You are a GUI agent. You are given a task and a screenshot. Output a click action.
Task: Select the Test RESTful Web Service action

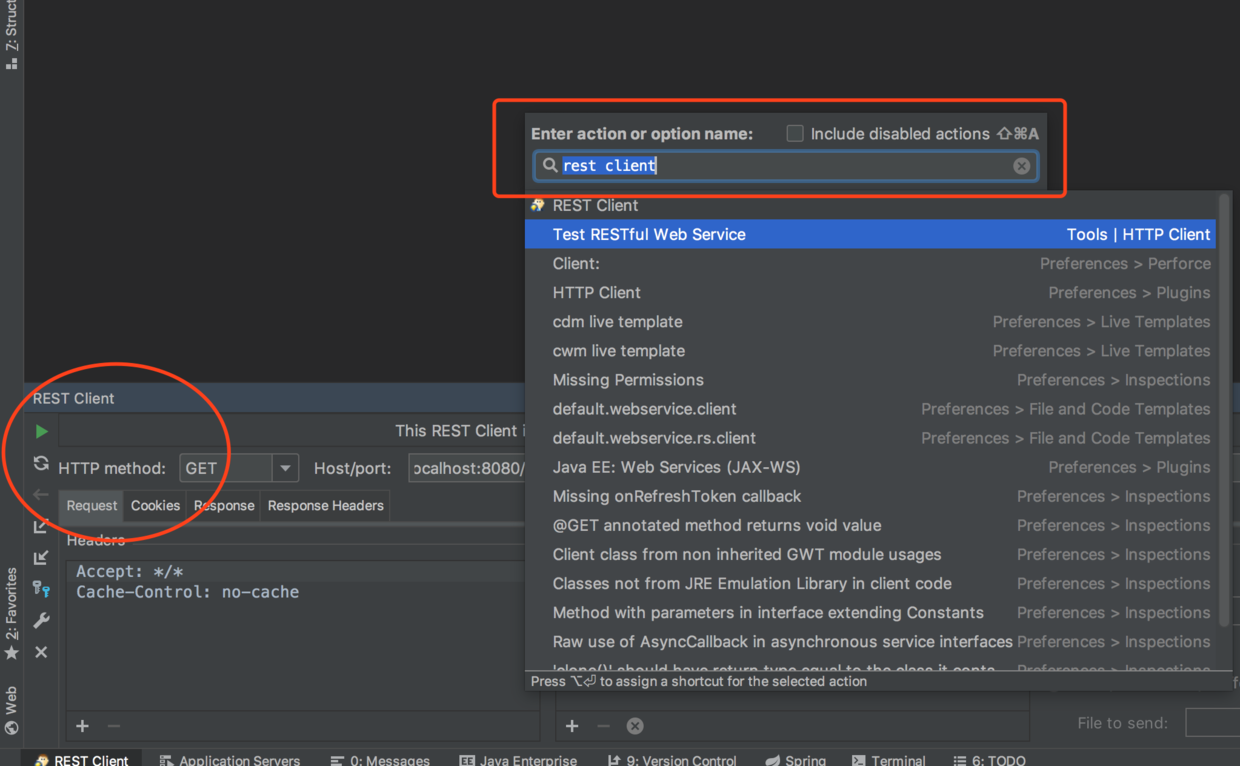click(870, 234)
